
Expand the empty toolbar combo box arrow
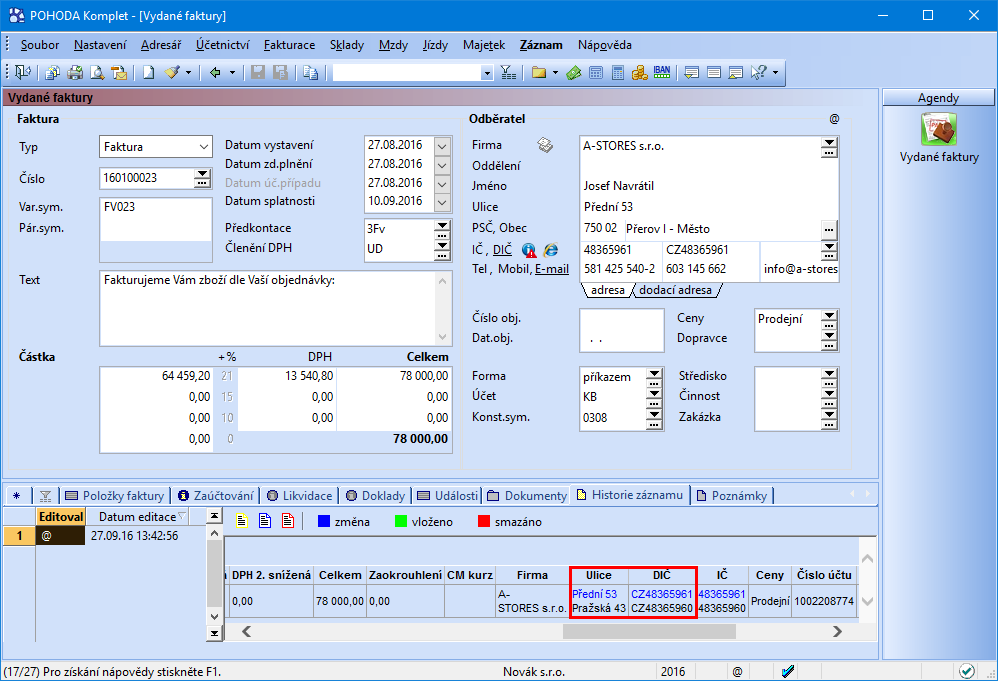(487, 73)
